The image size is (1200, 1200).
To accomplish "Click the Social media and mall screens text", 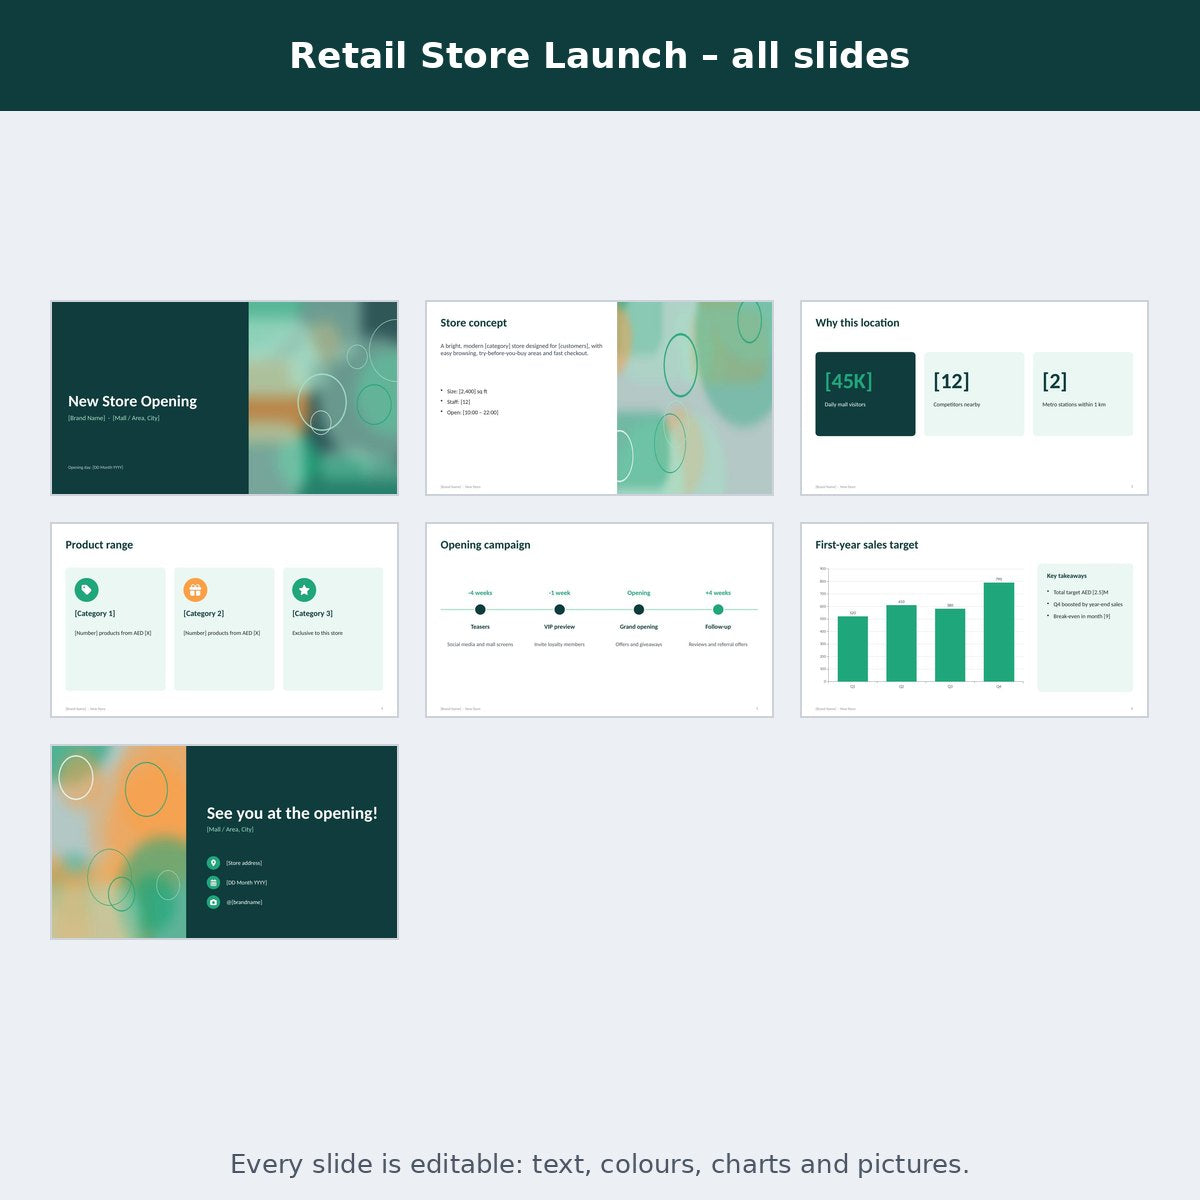I will [x=480, y=645].
